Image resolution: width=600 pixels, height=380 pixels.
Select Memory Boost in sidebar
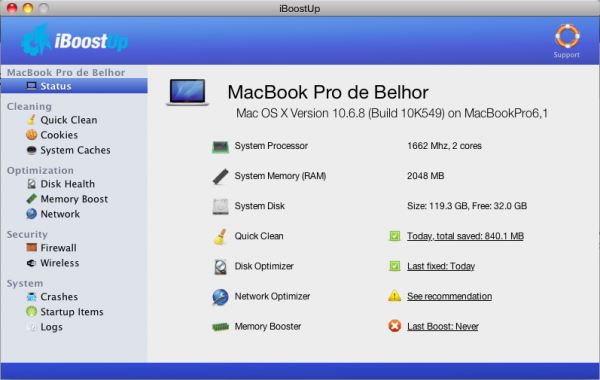click(x=74, y=199)
